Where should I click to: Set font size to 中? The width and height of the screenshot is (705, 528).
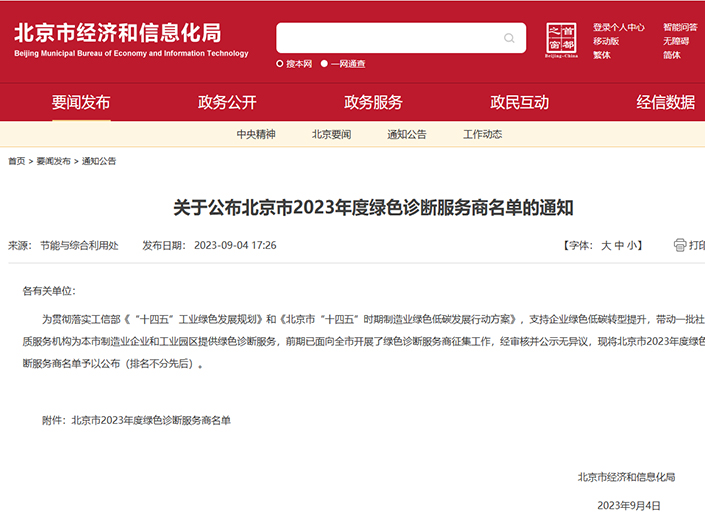coord(619,245)
